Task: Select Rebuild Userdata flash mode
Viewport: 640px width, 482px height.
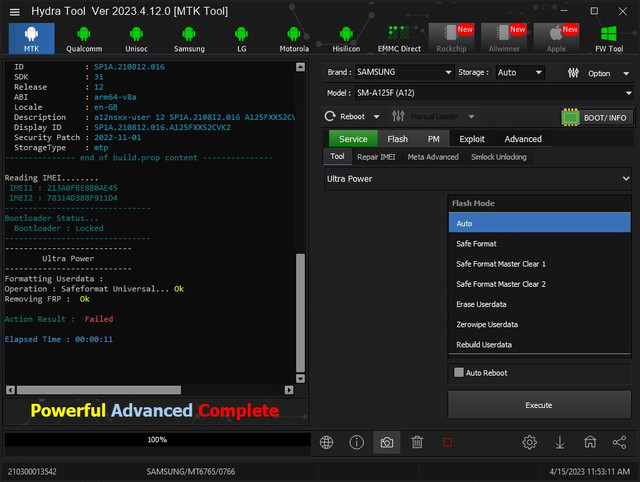Action: point(539,344)
